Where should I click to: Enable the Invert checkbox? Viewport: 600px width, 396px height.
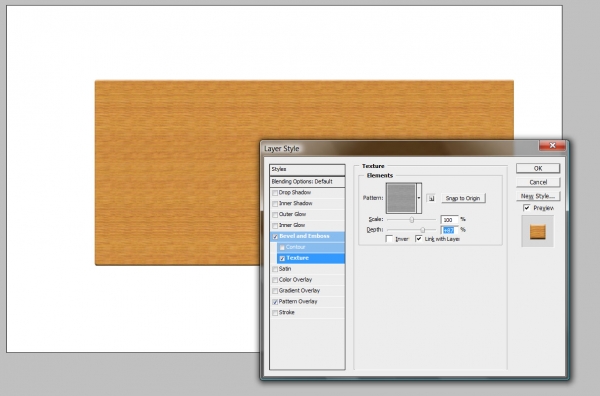(x=389, y=239)
